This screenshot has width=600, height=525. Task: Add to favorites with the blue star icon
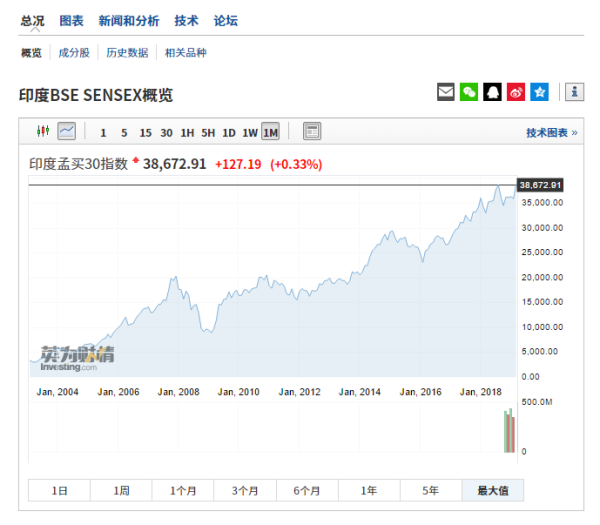tap(539, 92)
